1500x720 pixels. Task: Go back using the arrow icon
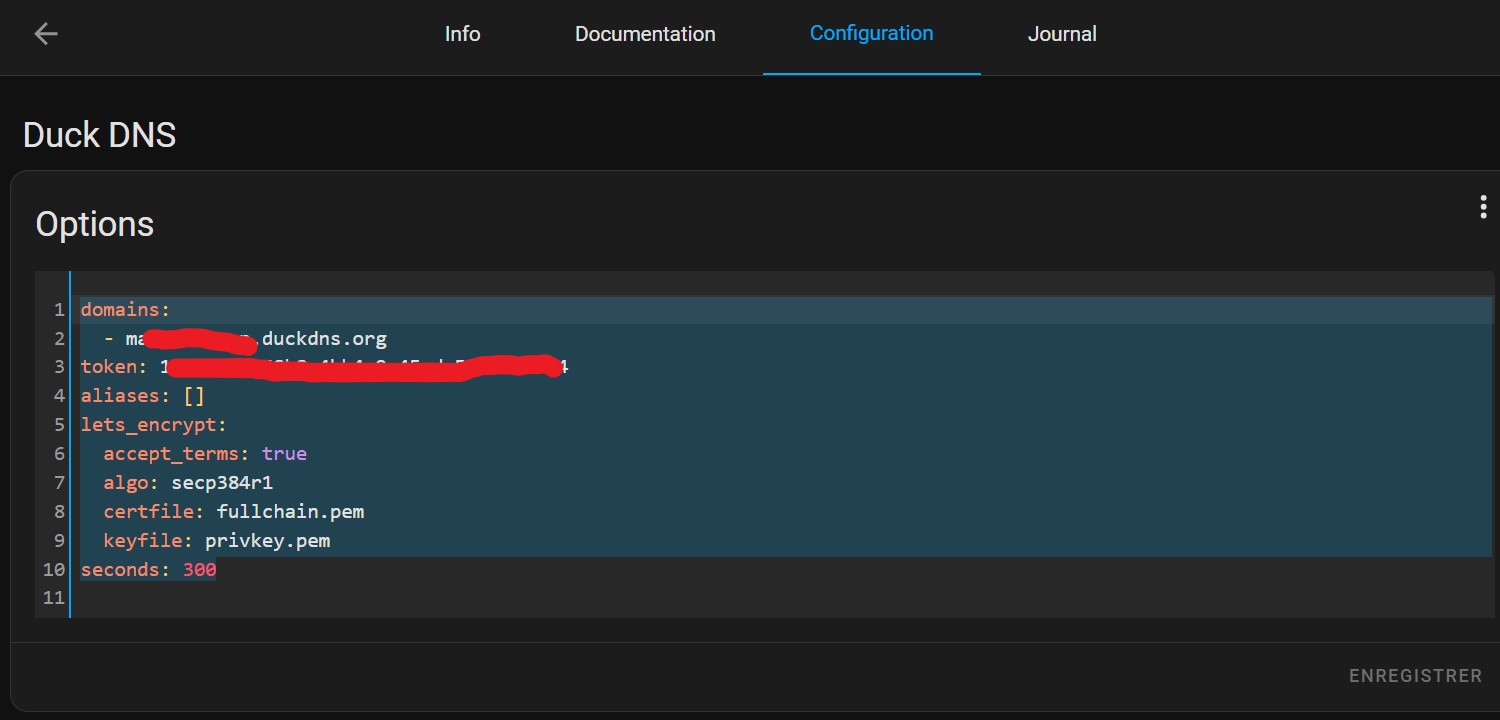pos(46,34)
